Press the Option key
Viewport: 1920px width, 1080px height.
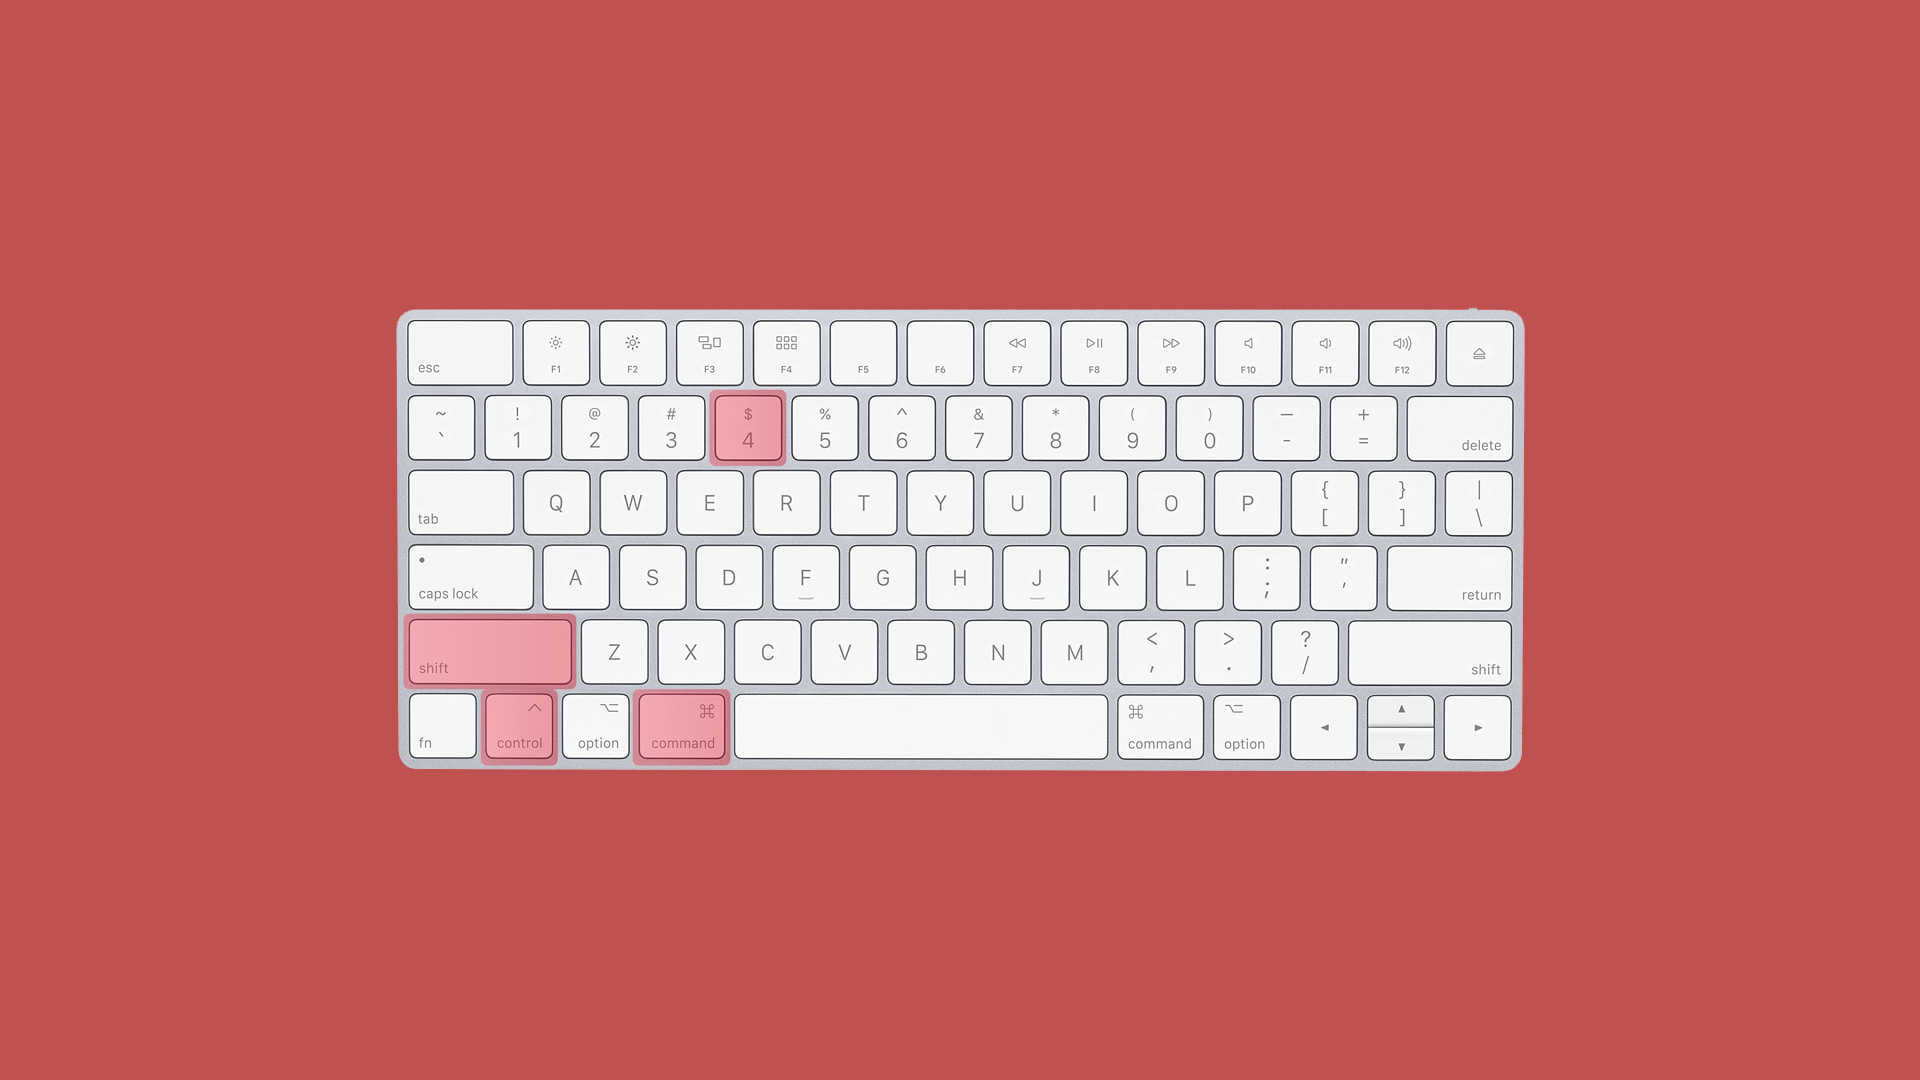point(596,727)
